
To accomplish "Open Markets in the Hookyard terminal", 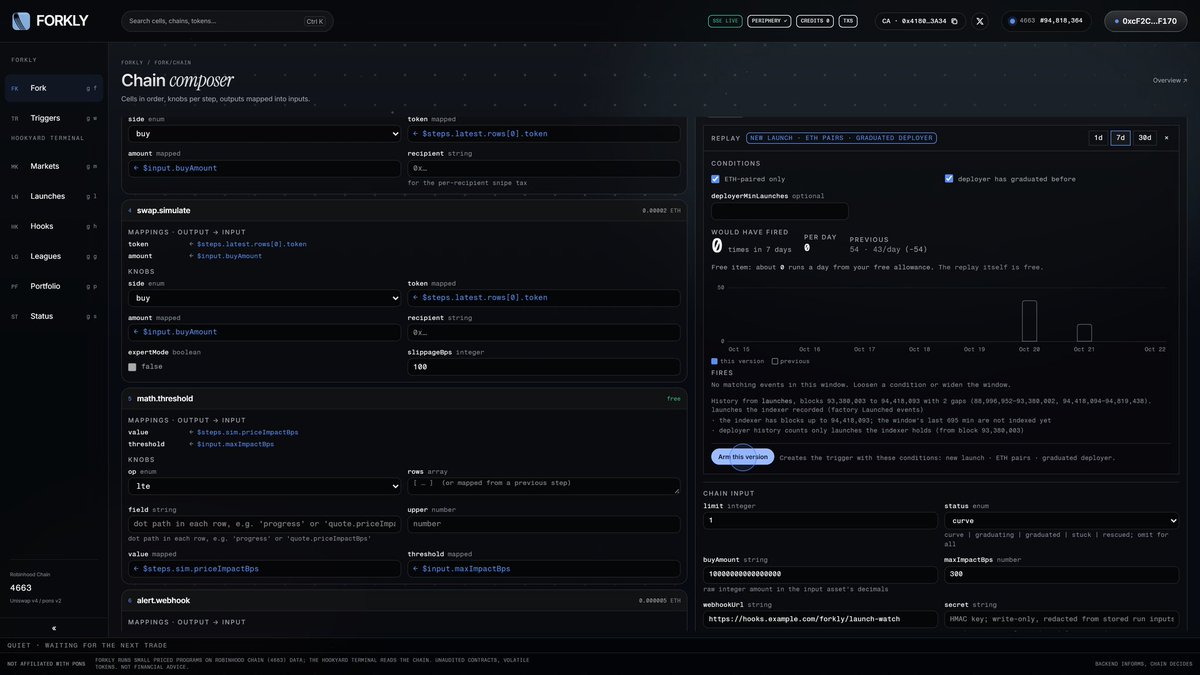I will pos(53,166).
